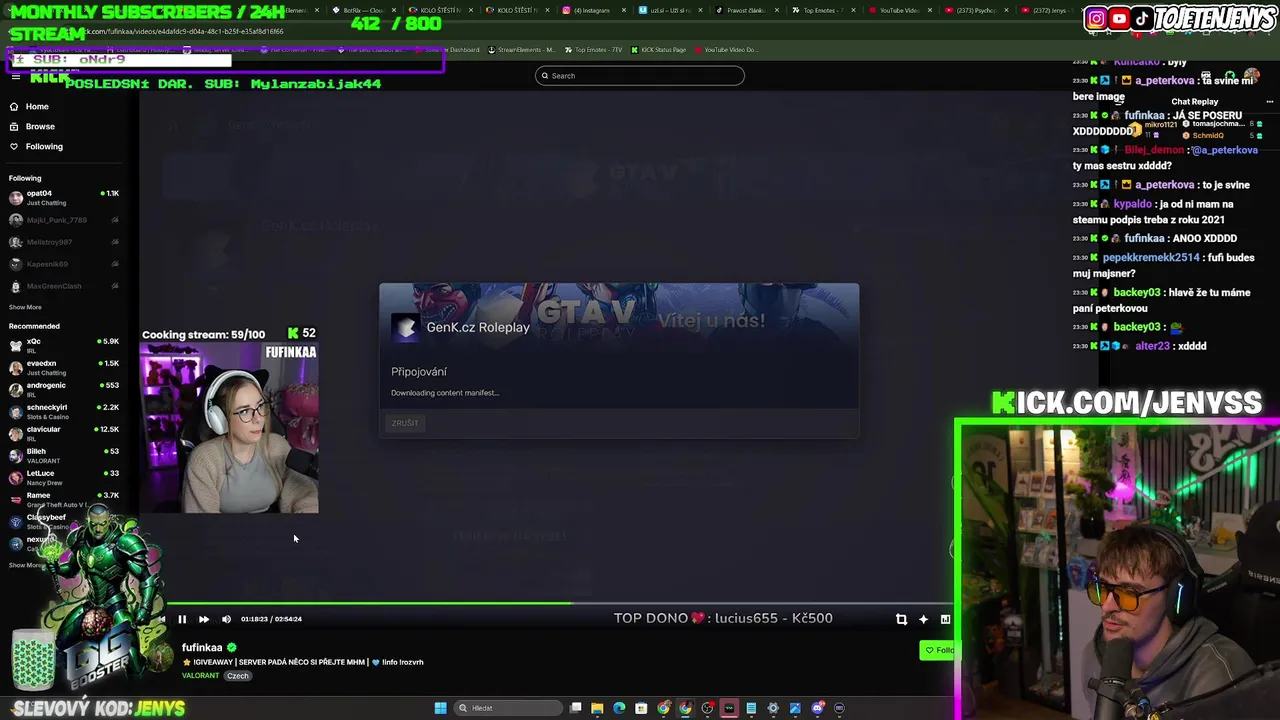Follow fufinkaa with the green button
This screenshot has height=720, width=1280.
937,650
